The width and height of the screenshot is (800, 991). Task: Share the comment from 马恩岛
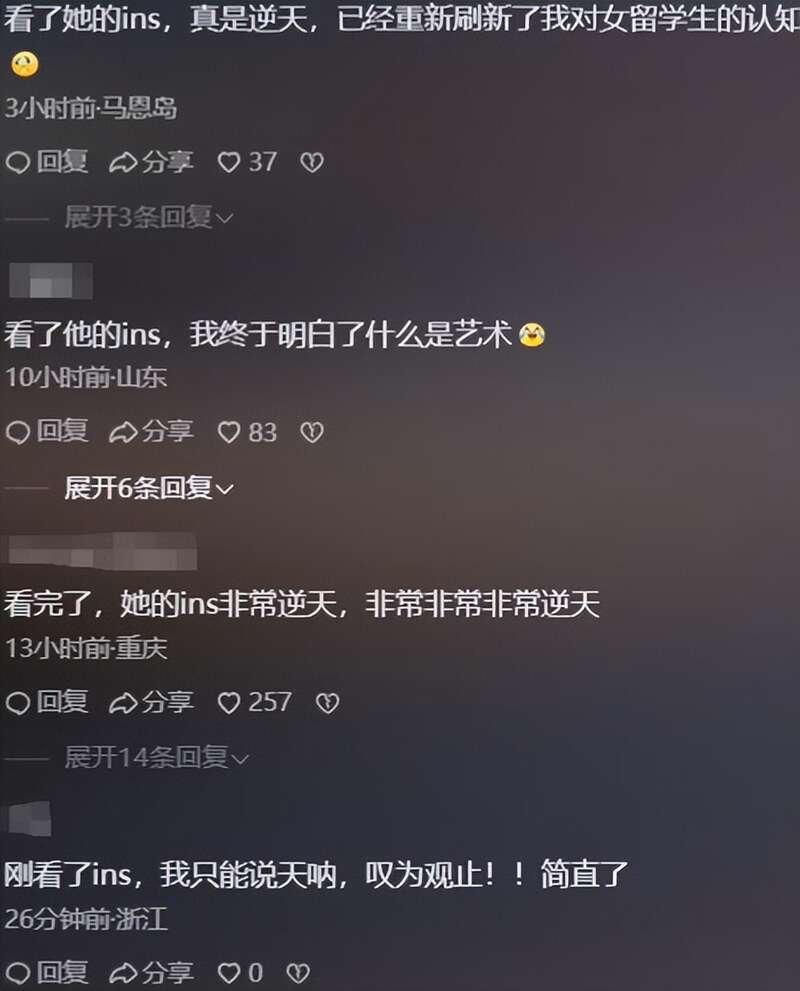tap(151, 162)
